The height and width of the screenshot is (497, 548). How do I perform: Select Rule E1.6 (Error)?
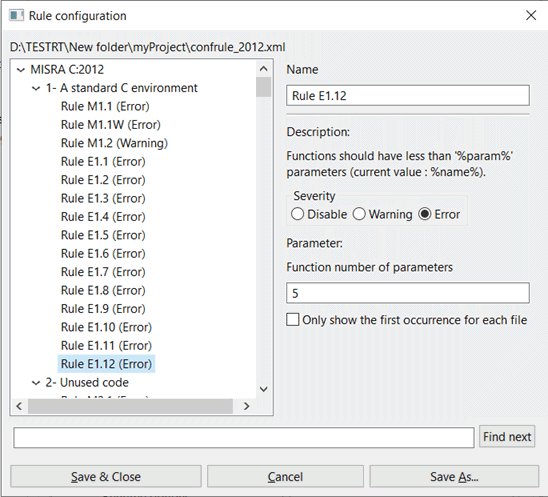103,254
